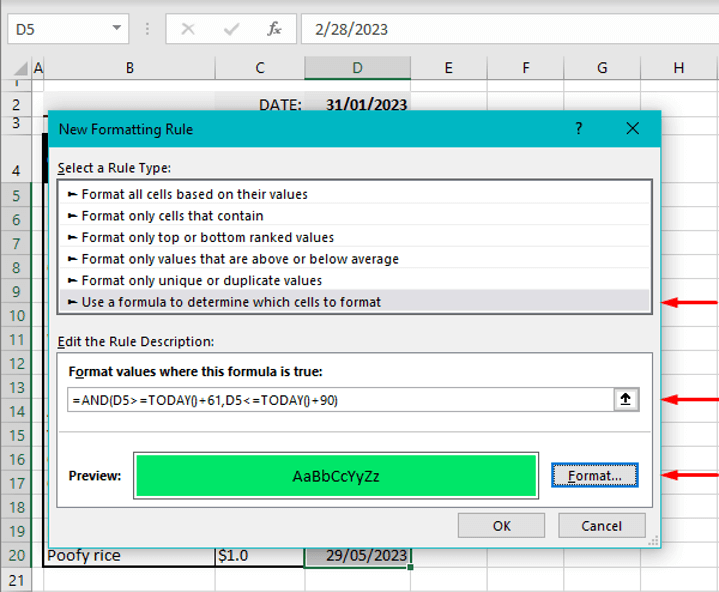
Task: Open the Name Box dropdown arrow
Action: coord(119,29)
